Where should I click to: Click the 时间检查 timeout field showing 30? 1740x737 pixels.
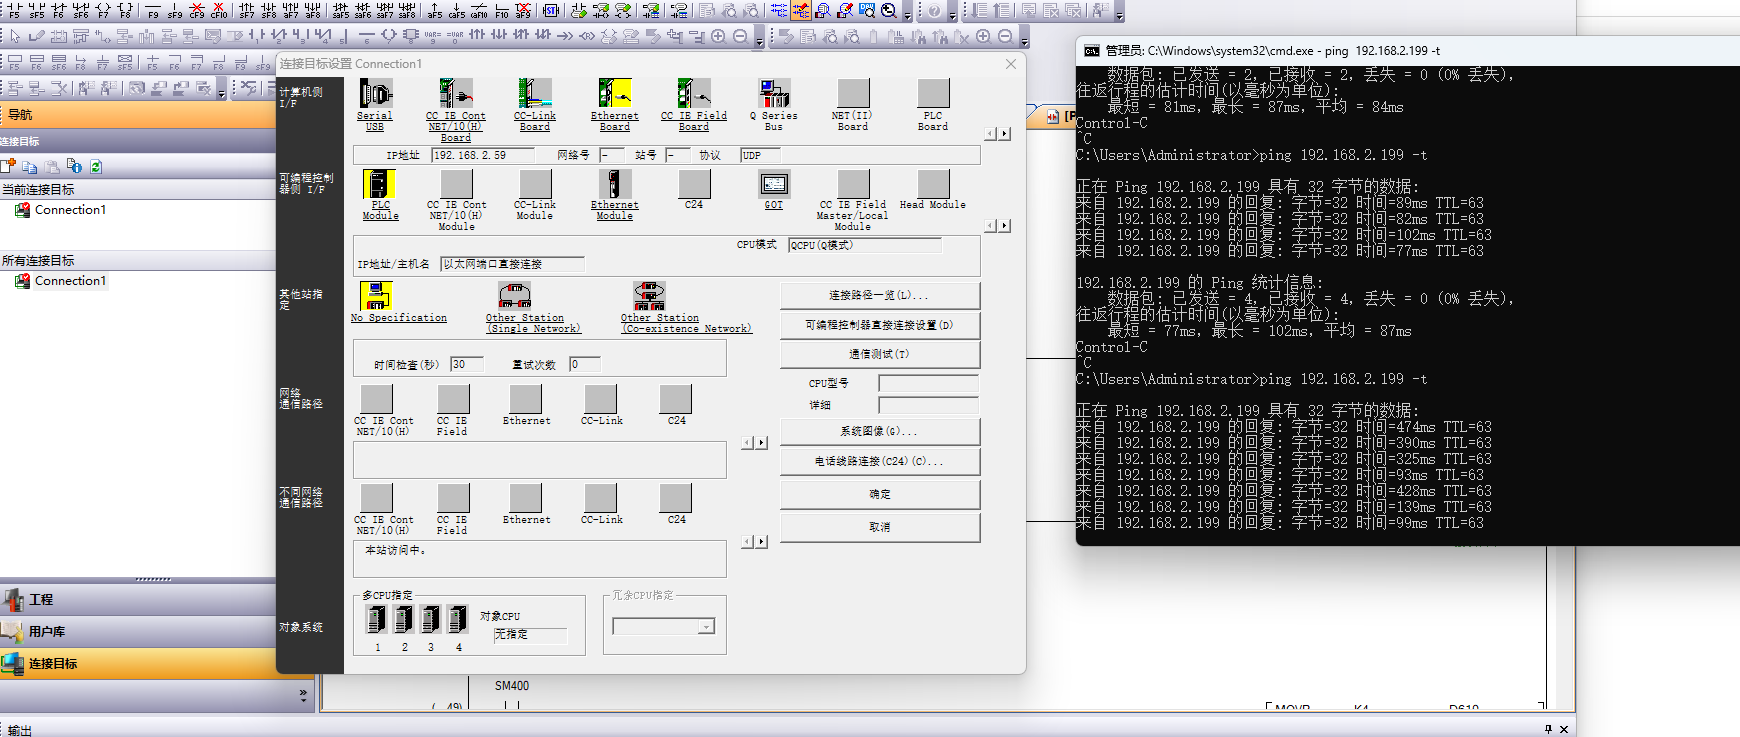click(x=466, y=365)
